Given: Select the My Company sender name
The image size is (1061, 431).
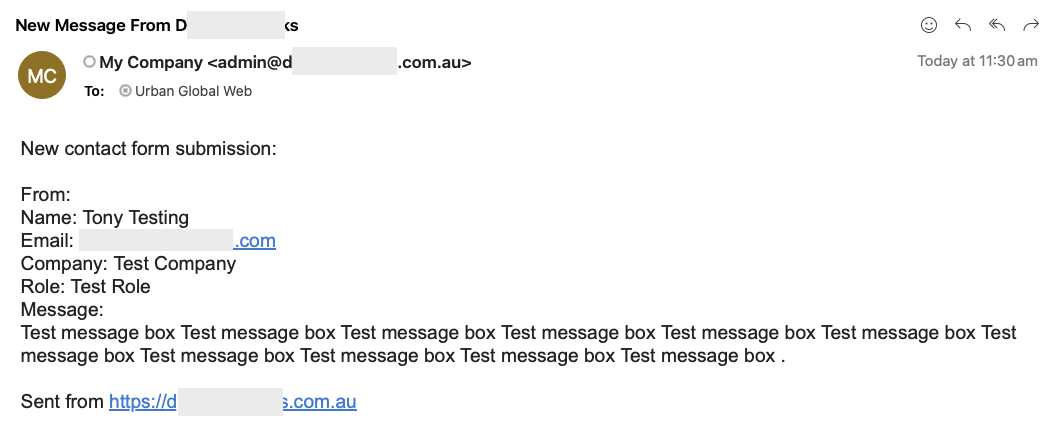Looking at the screenshot, I should coord(151,63).
